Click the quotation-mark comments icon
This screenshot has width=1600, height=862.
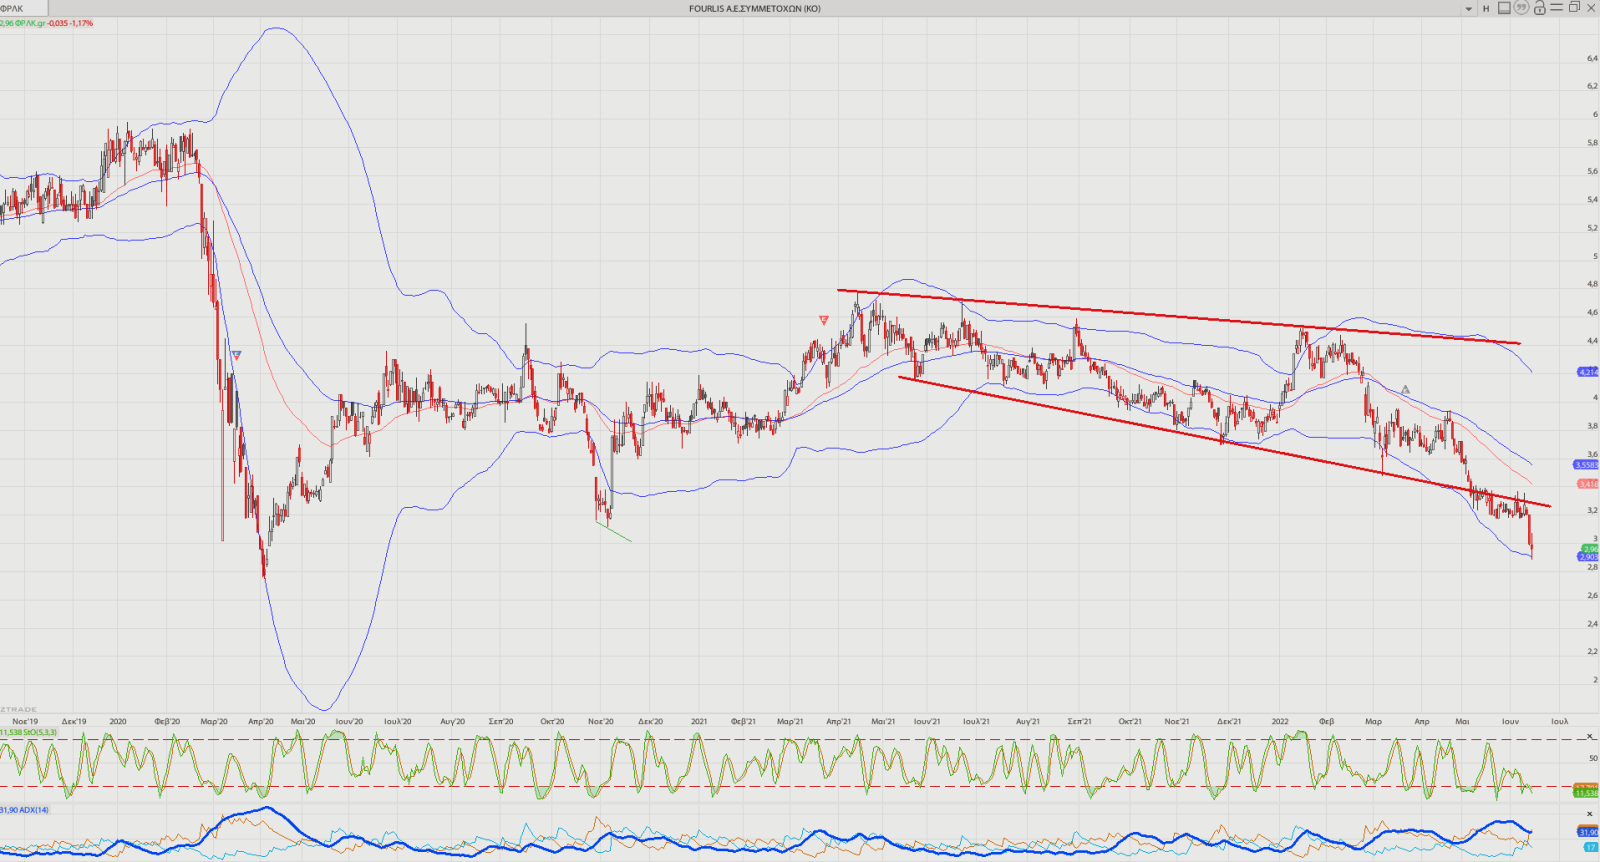[1521, 8]
